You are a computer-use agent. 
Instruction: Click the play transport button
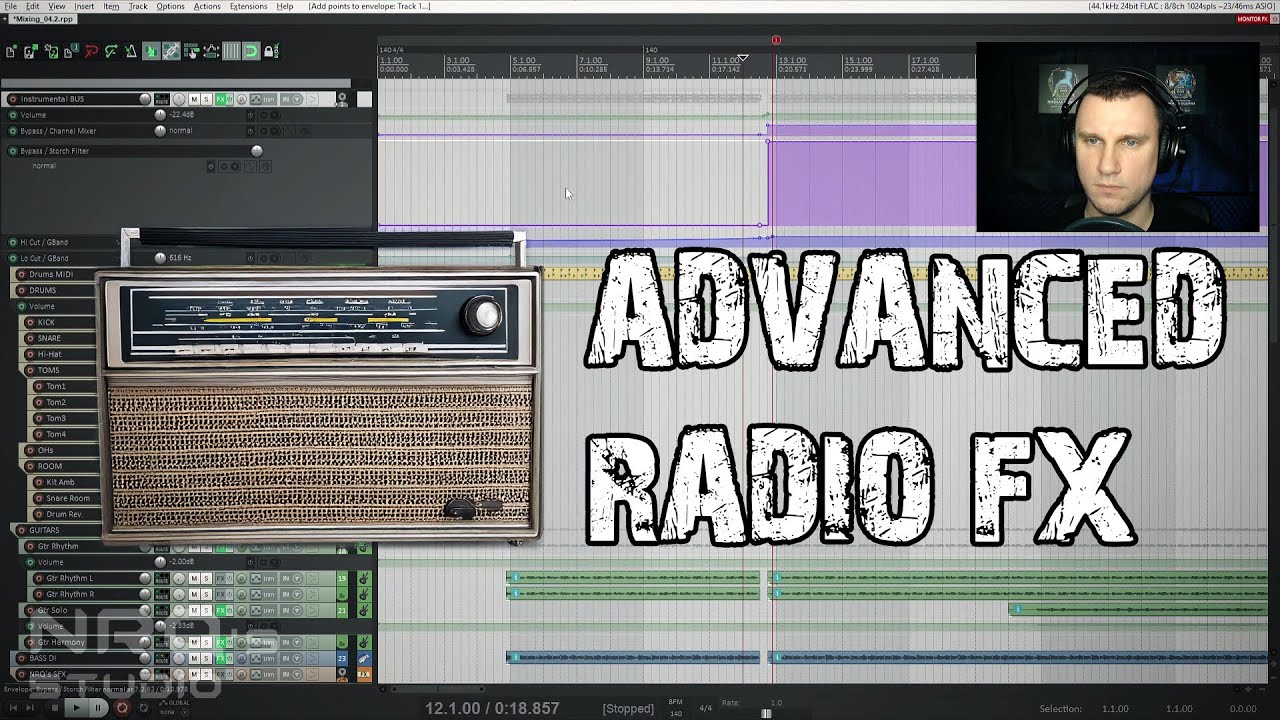tap(76, 707)
